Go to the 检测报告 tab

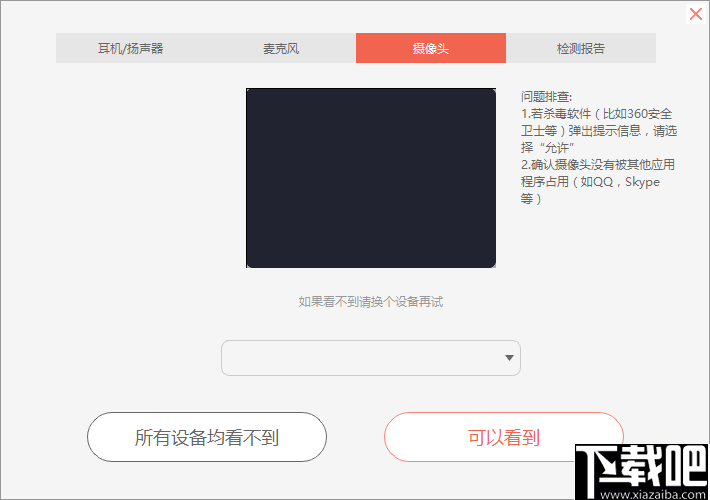[x=580, y=48]
